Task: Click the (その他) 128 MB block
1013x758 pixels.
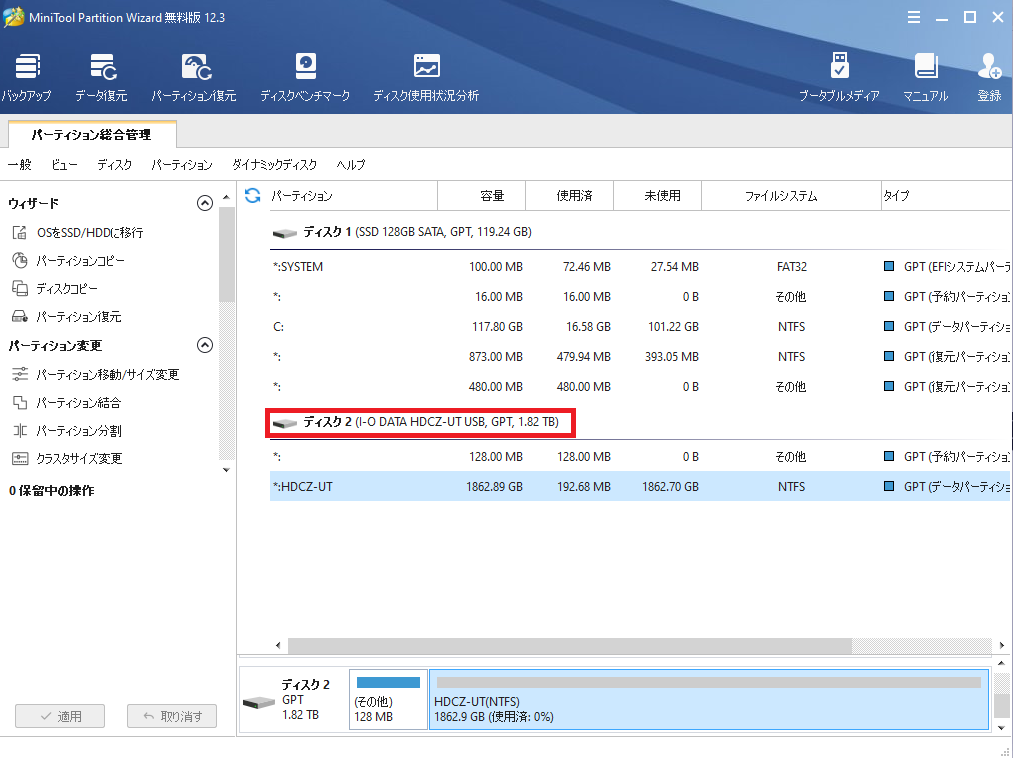Action: click(x=388, y=700)
